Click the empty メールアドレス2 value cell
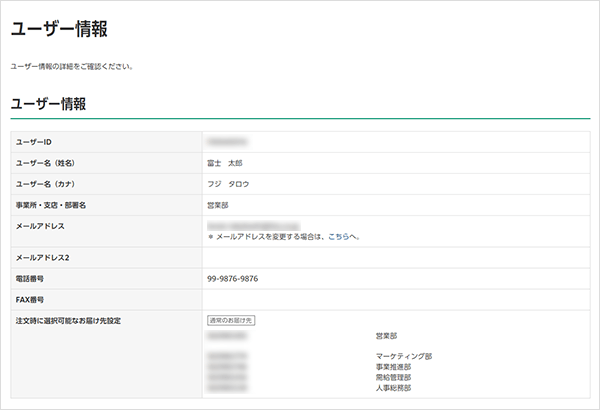This screenshot has width=600, height=410. click(x=395, y=258)
